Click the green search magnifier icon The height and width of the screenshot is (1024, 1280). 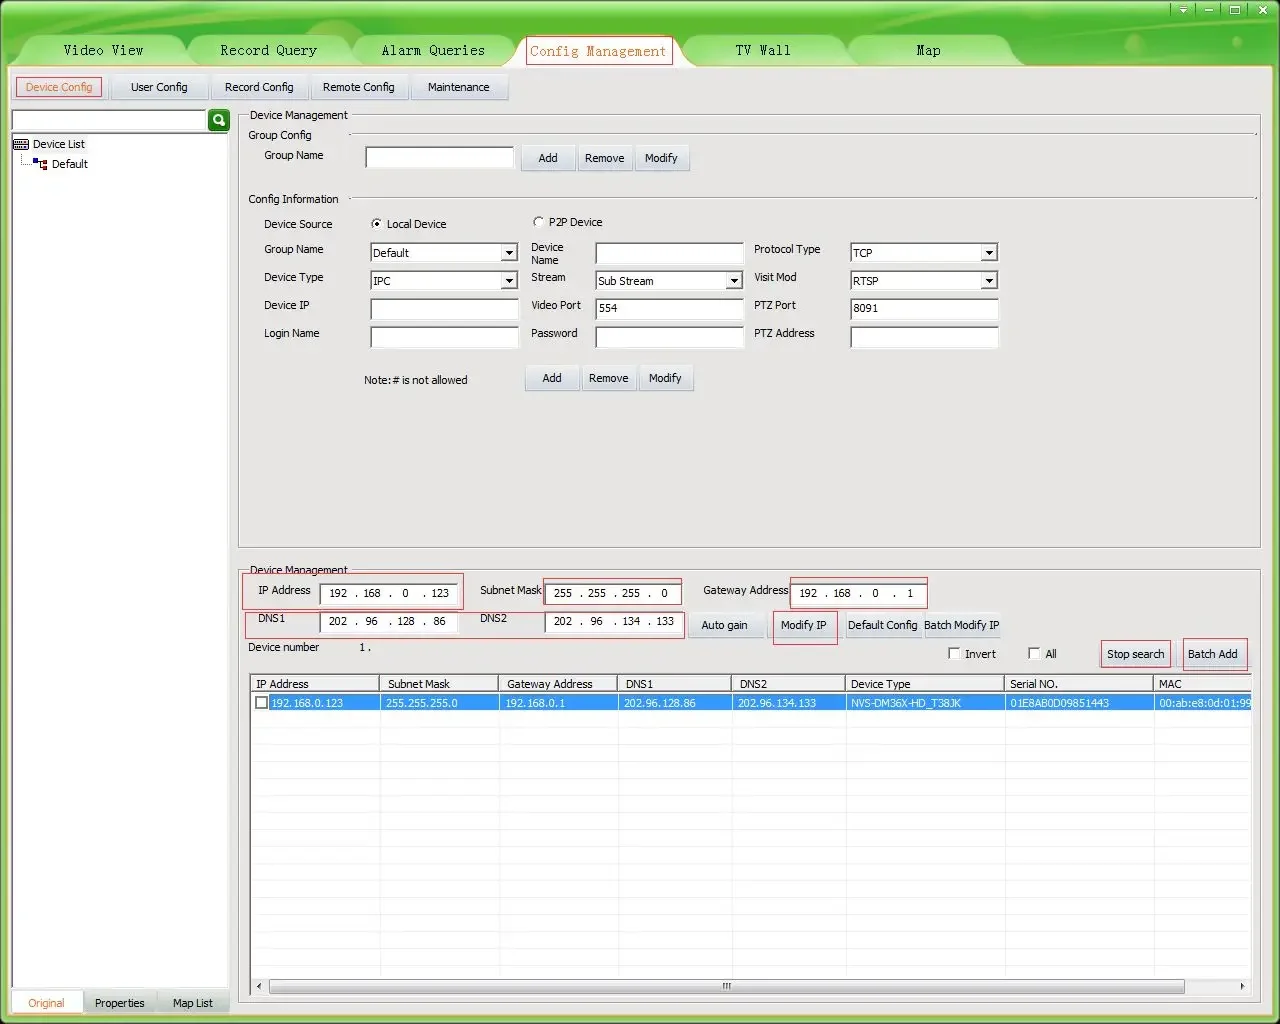pos(219,120)
